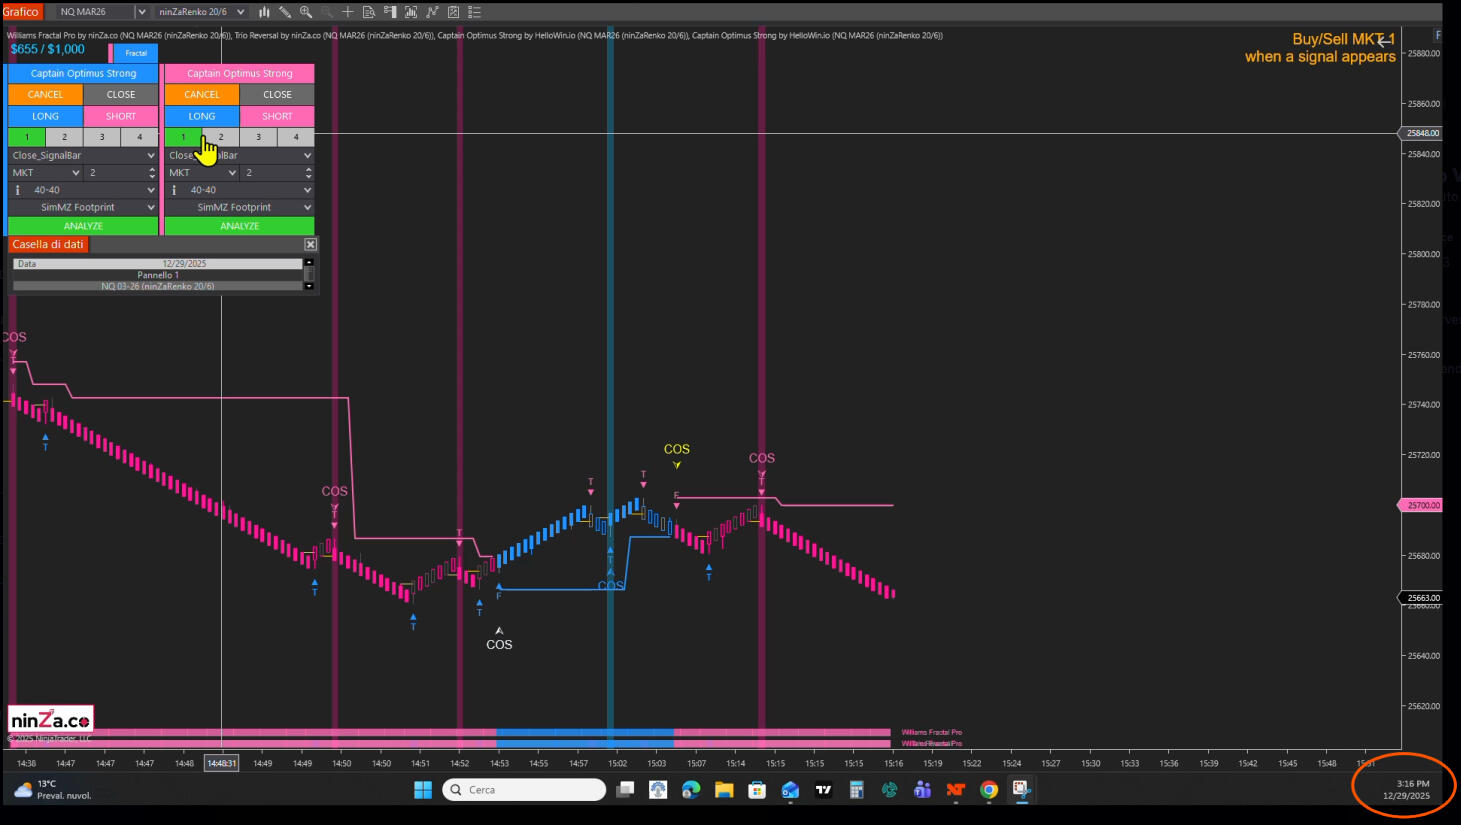Image resolution: width=1461 pixels, height=825 pixels.
Task: Select quantity preset 3 in pink panel
Action: click(x=258, y=137)
